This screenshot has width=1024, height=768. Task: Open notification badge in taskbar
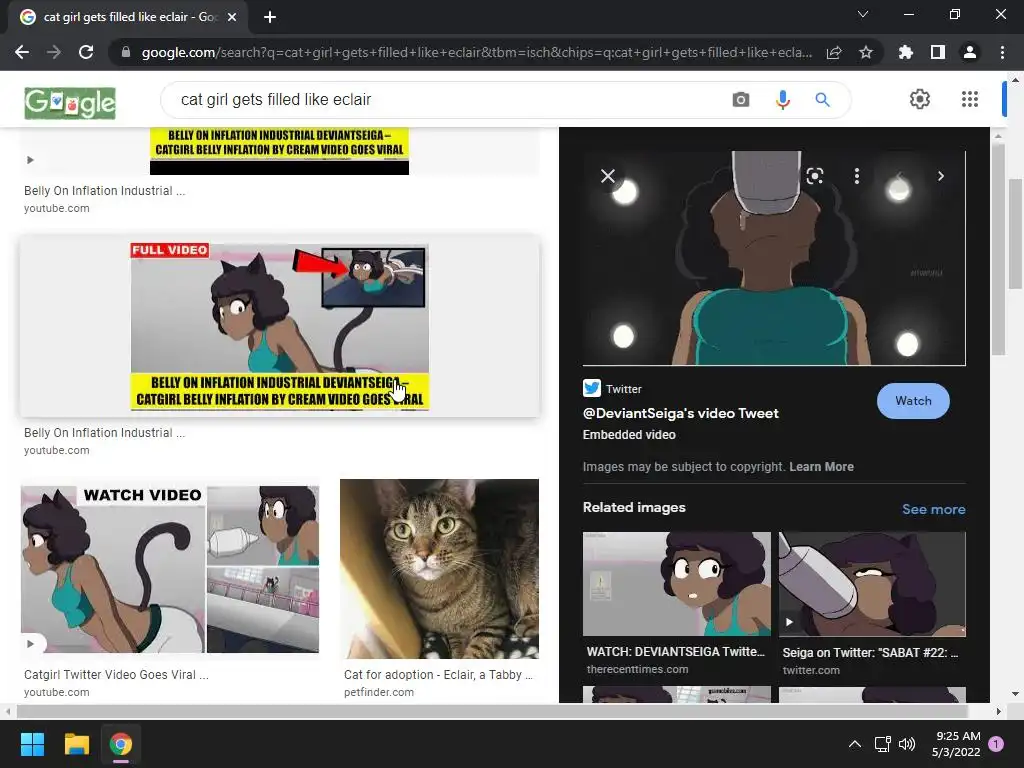[x=996, y=744]
